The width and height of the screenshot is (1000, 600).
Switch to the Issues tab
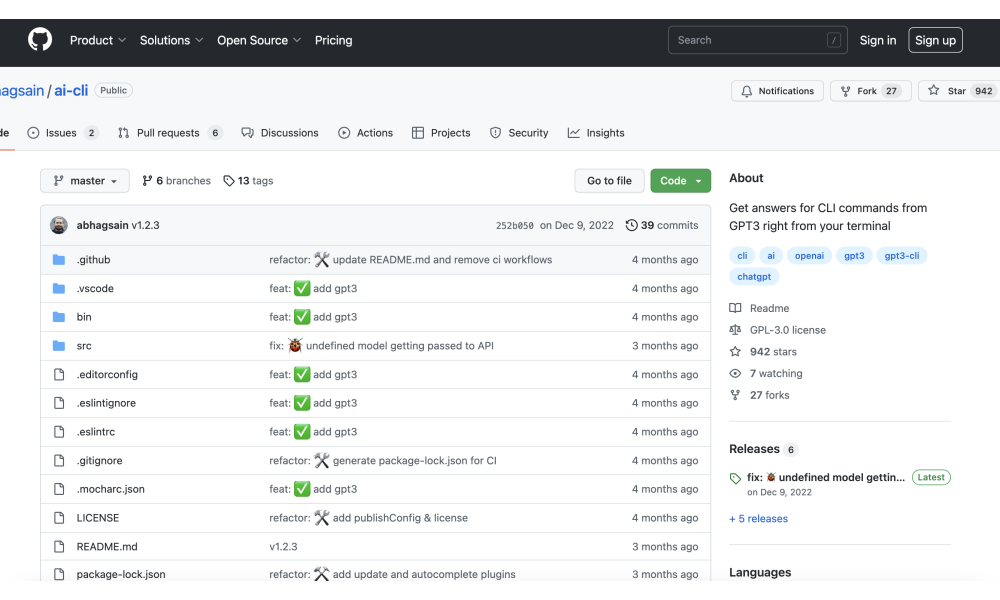[x=62, y=133]
